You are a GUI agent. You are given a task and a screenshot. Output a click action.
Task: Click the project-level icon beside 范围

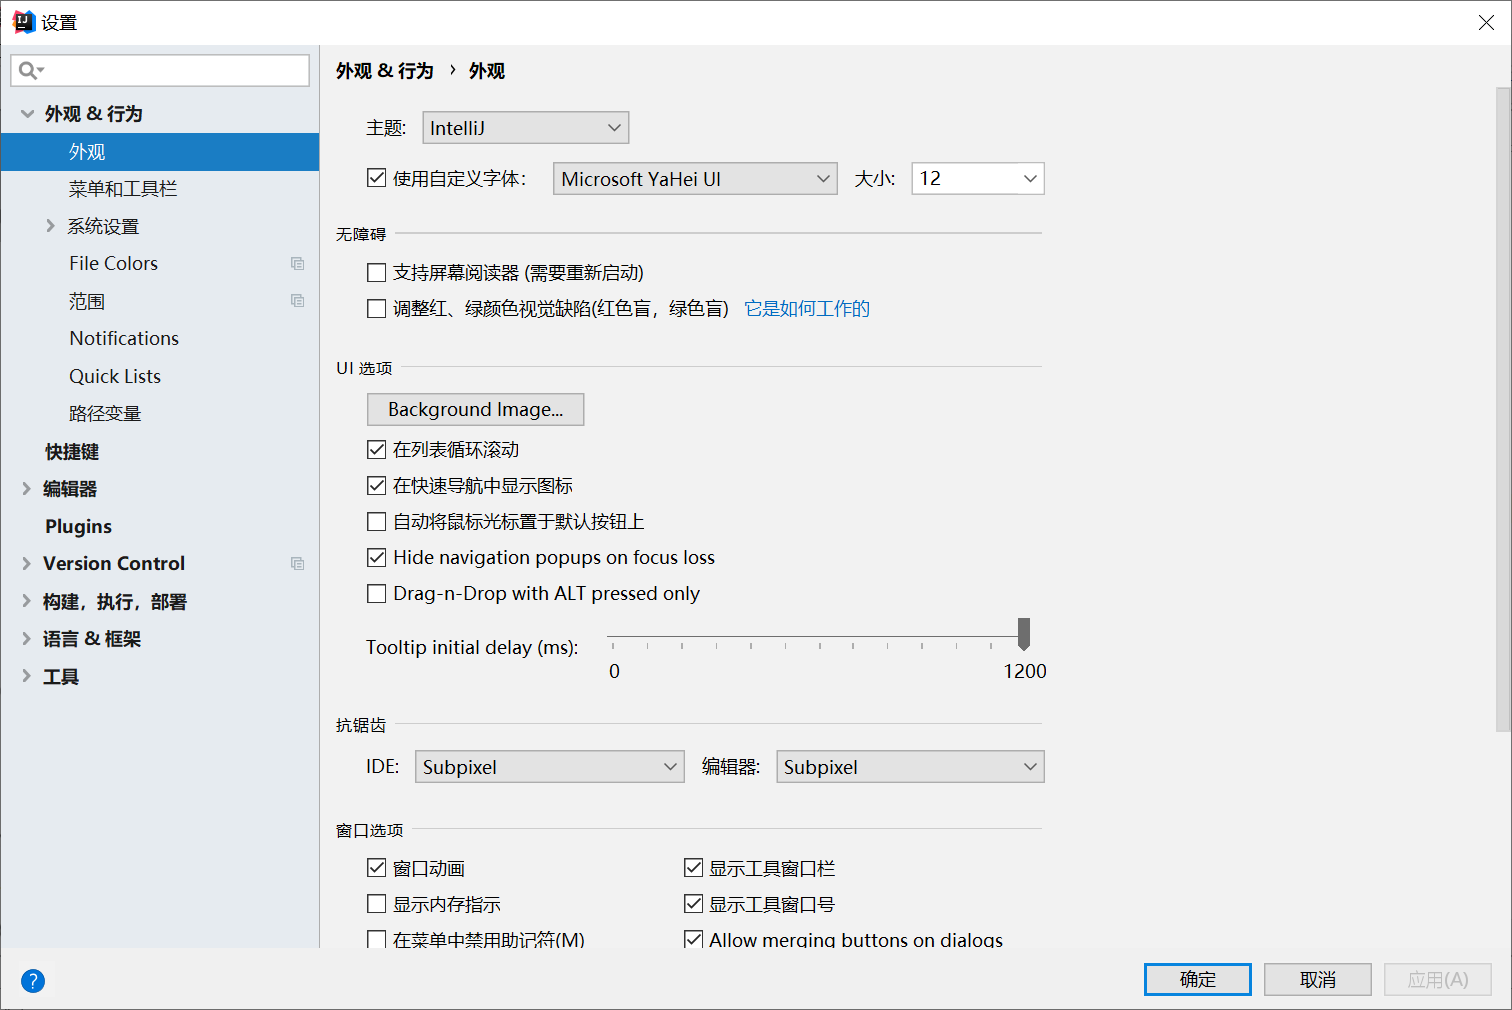point(297,301)
